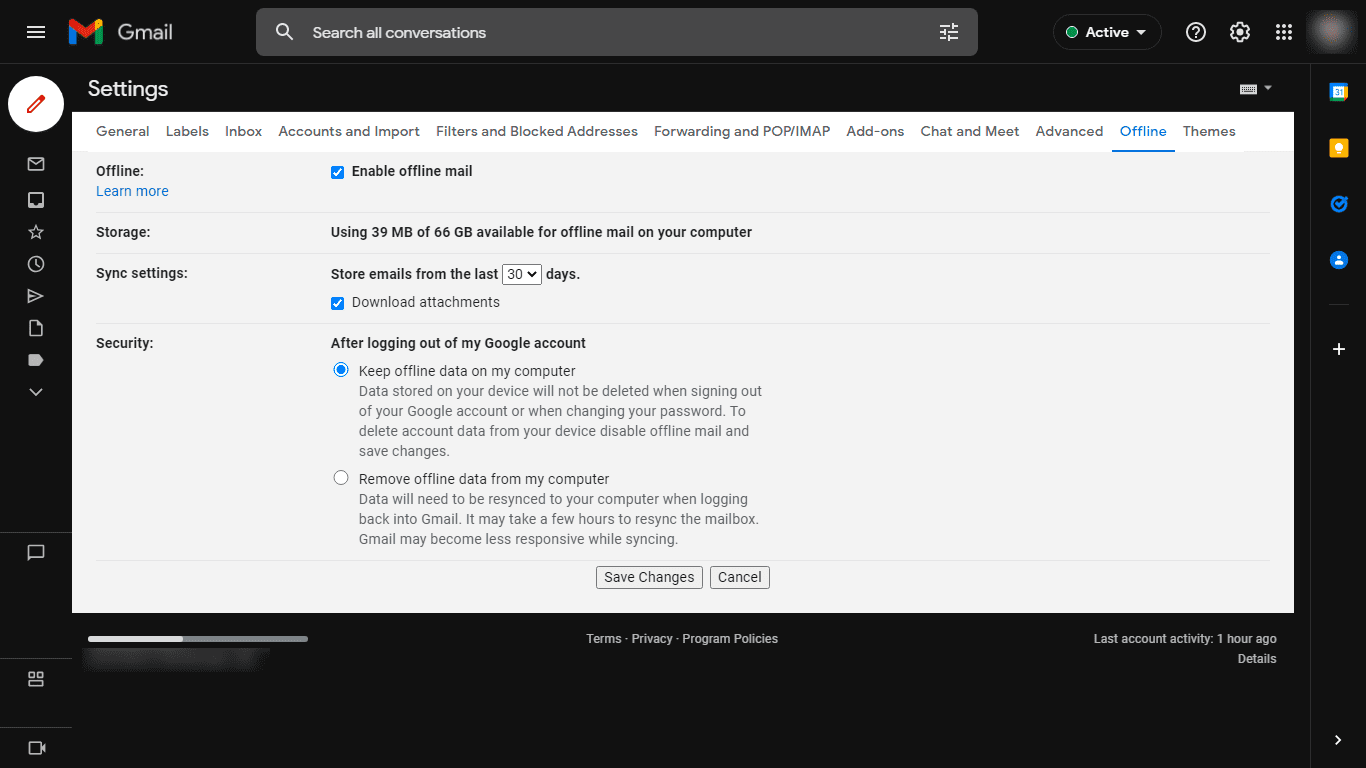The height and width of the screenshot is (768, 1366).
Task: Open the main menu hamburger icon
Action: coord(36,32)
